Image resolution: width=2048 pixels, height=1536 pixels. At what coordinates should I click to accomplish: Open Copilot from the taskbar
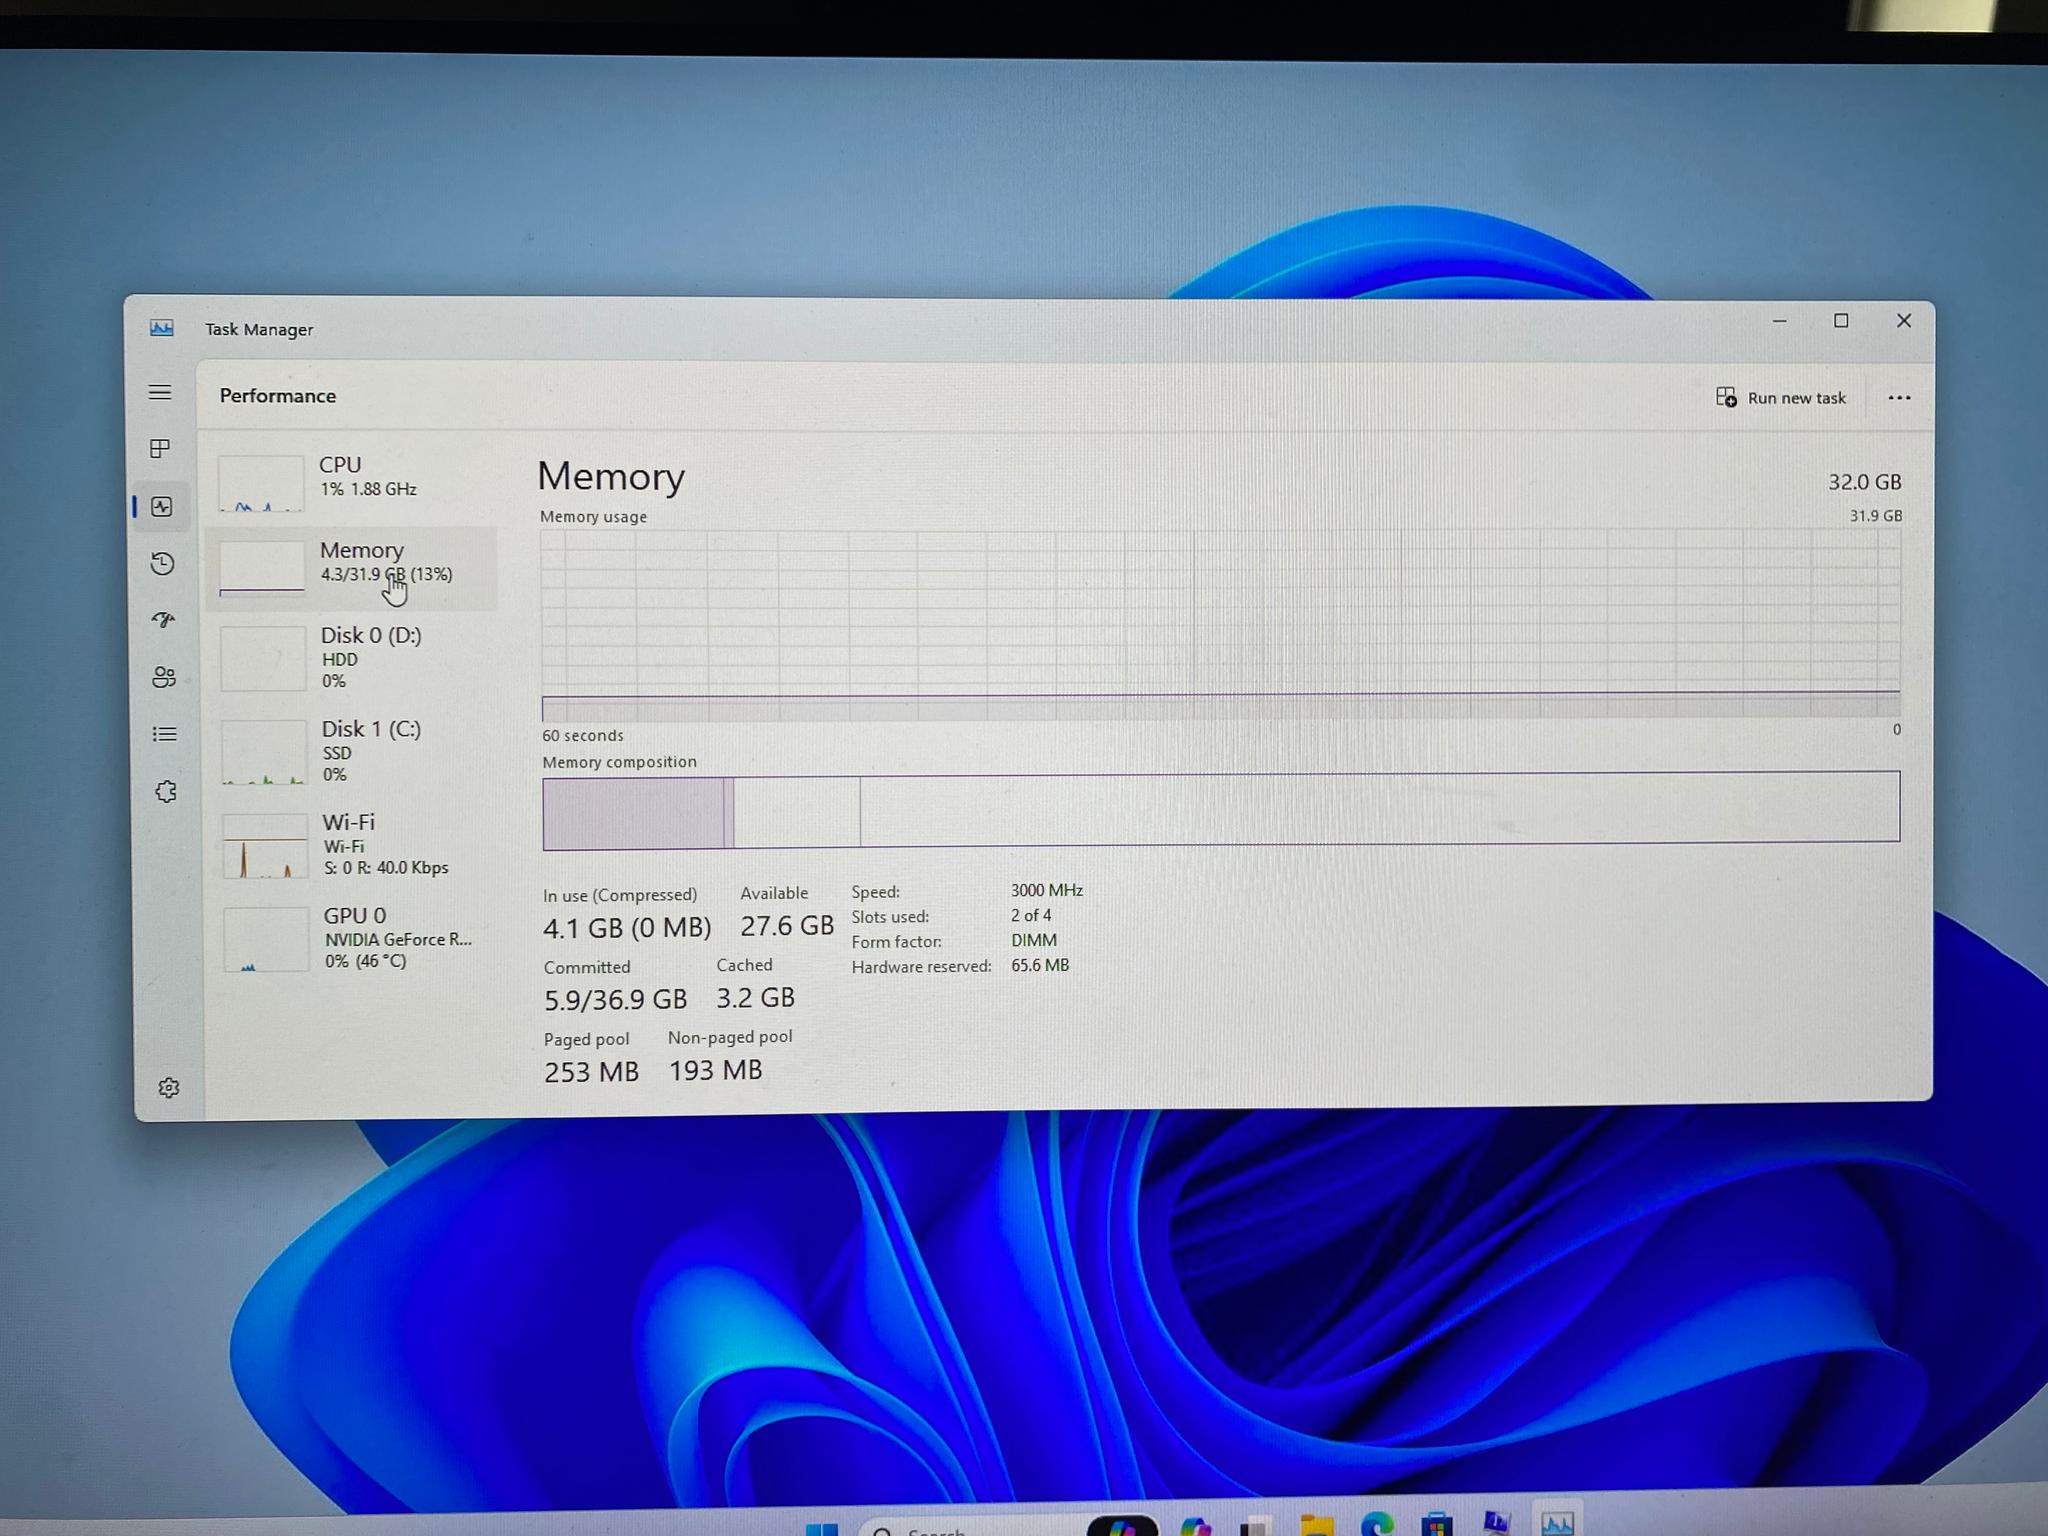(1195, 1525)
